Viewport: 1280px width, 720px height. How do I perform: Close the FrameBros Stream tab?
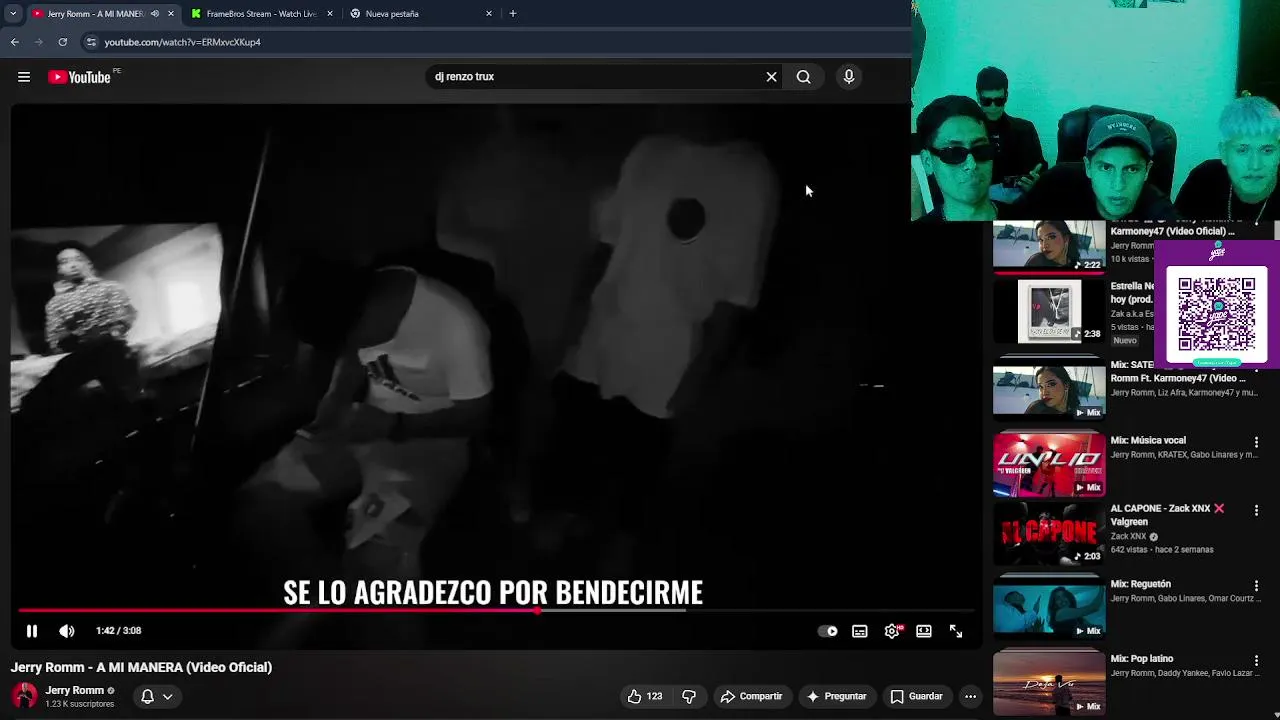click(x=330, y=14)
